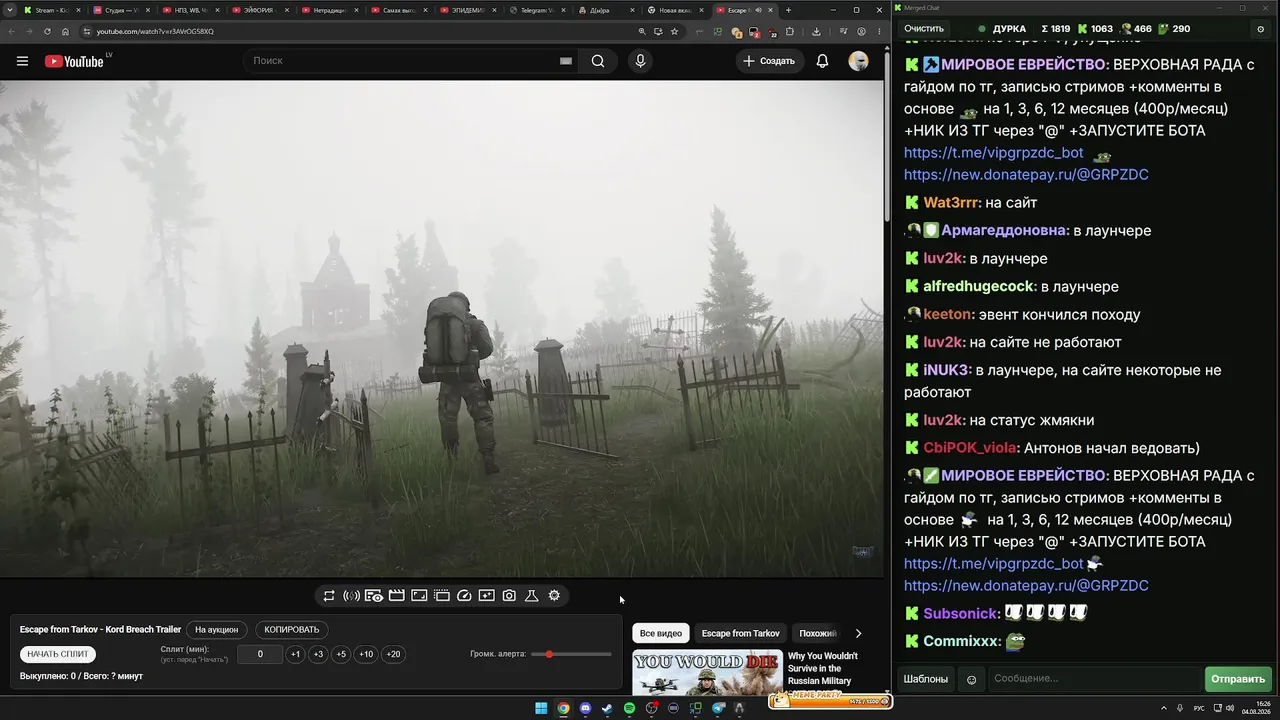Open the Шаблоны templates button
Viewport: 1280px width, 720px height.
click(926, 679)
